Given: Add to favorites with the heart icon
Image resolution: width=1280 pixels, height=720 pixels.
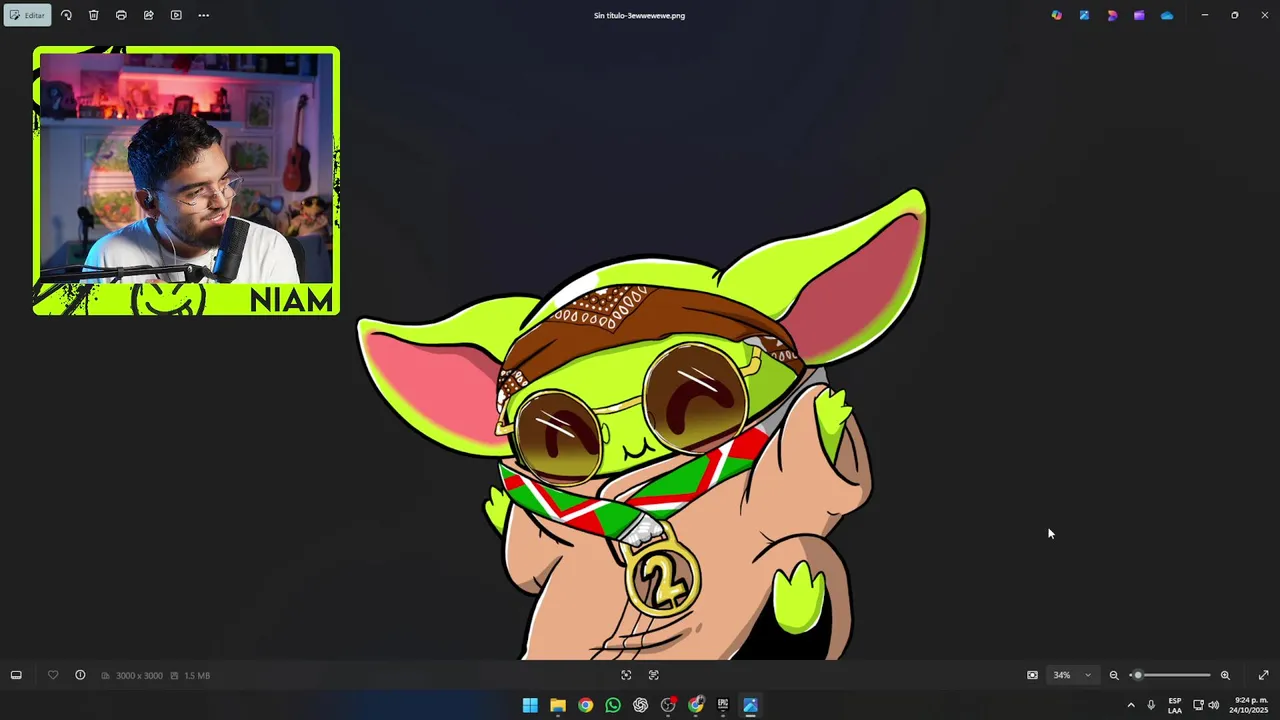Looking at the screenshot, I should point(53,675).
